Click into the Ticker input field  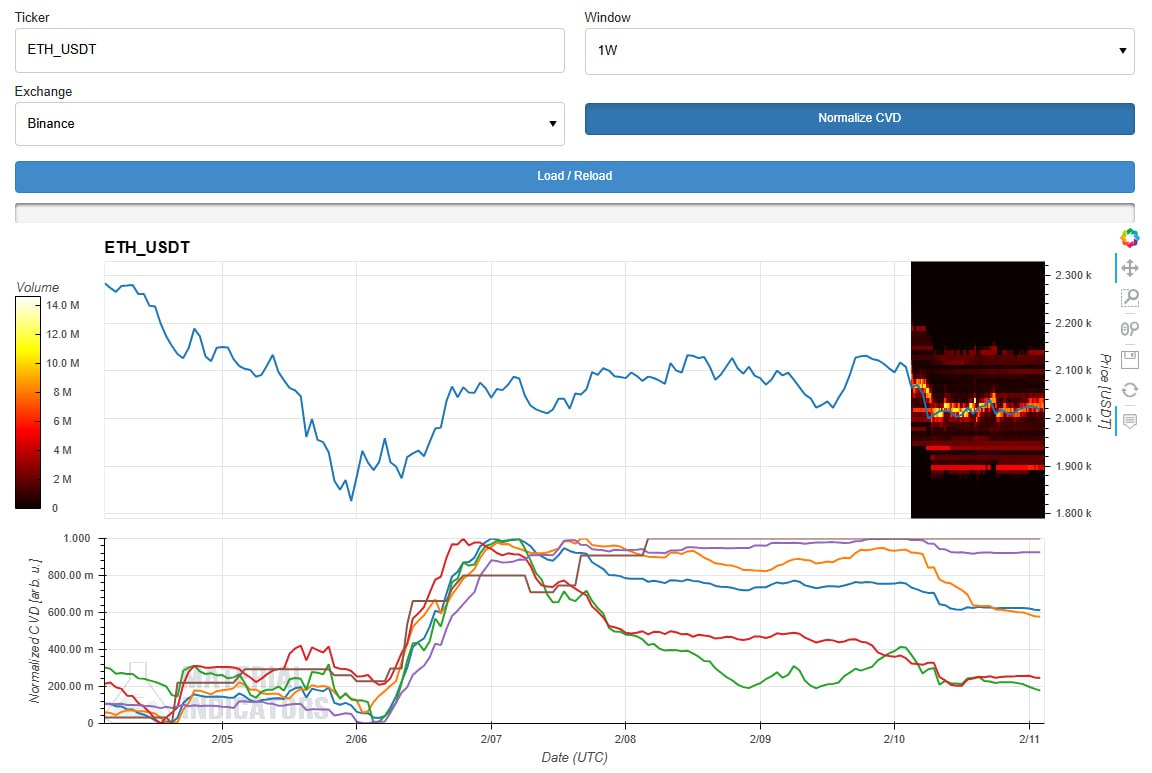(x=289, y=50)
